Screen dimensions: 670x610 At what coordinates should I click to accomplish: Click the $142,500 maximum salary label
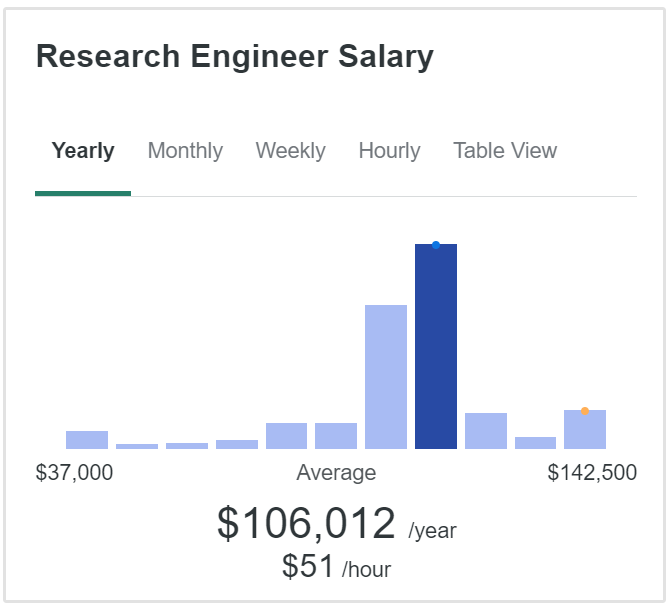click(592, 473)
